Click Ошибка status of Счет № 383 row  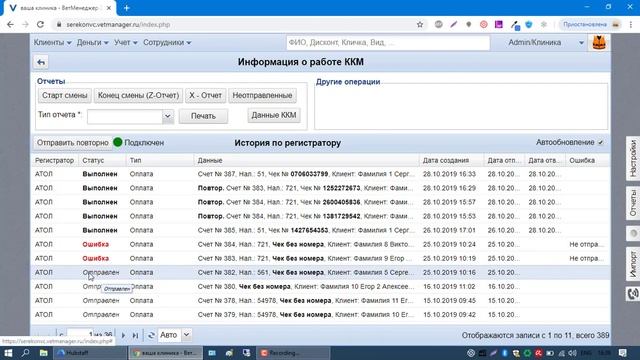click(x=96, y=258)
